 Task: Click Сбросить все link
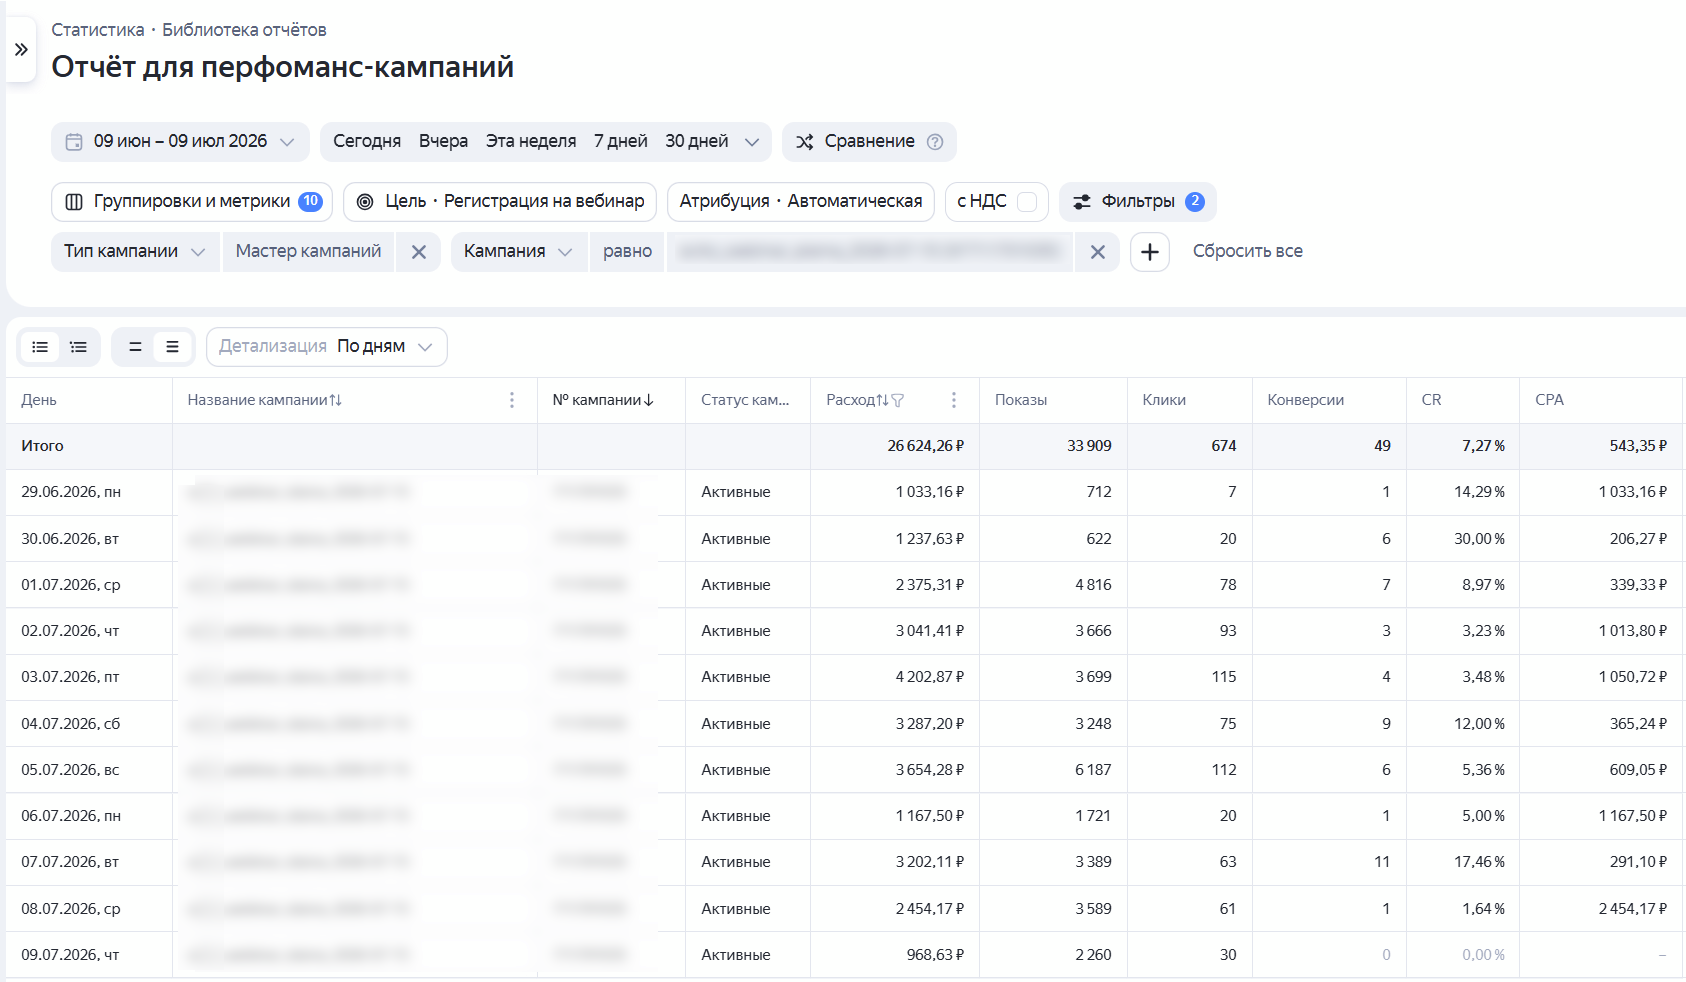(1247, 251)
